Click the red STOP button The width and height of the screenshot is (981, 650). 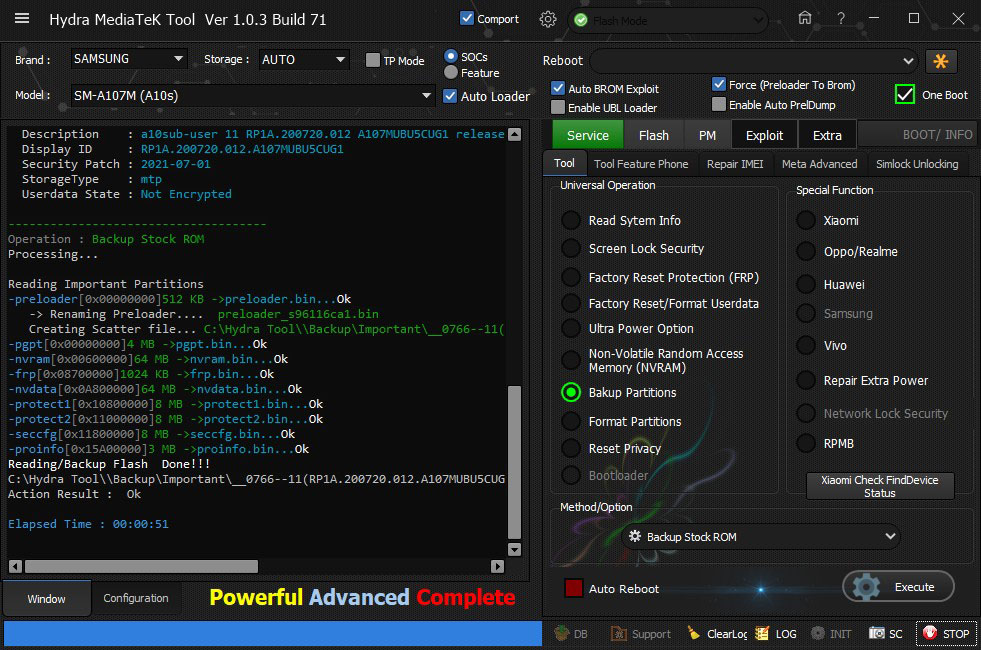tap(945, 634)
